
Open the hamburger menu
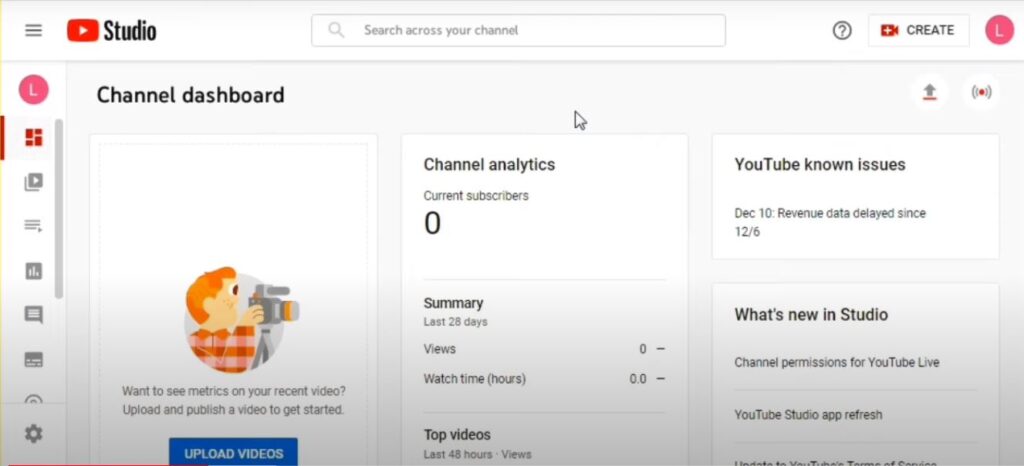(x=33, y=31)
